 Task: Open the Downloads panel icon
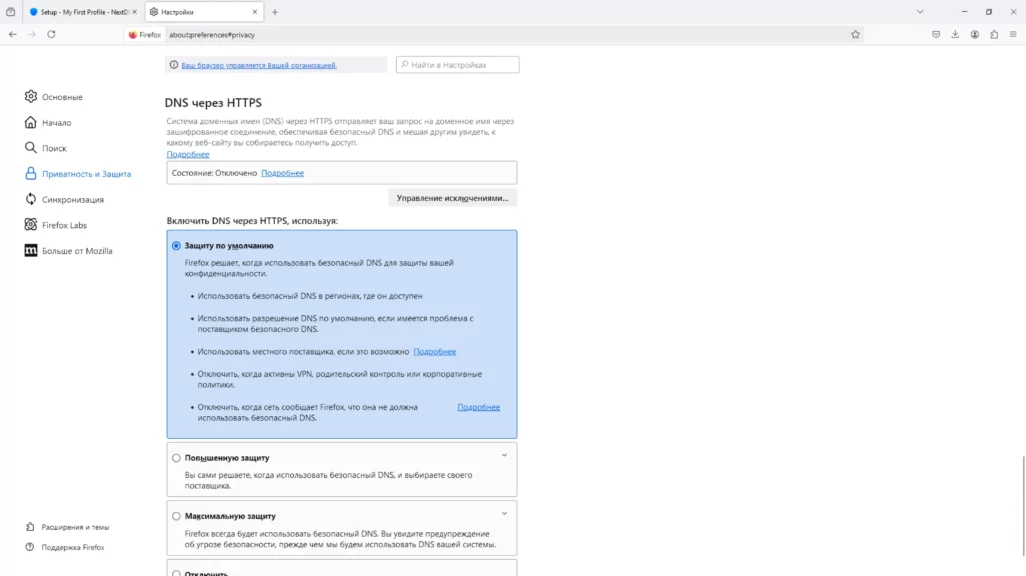(955, 34)
